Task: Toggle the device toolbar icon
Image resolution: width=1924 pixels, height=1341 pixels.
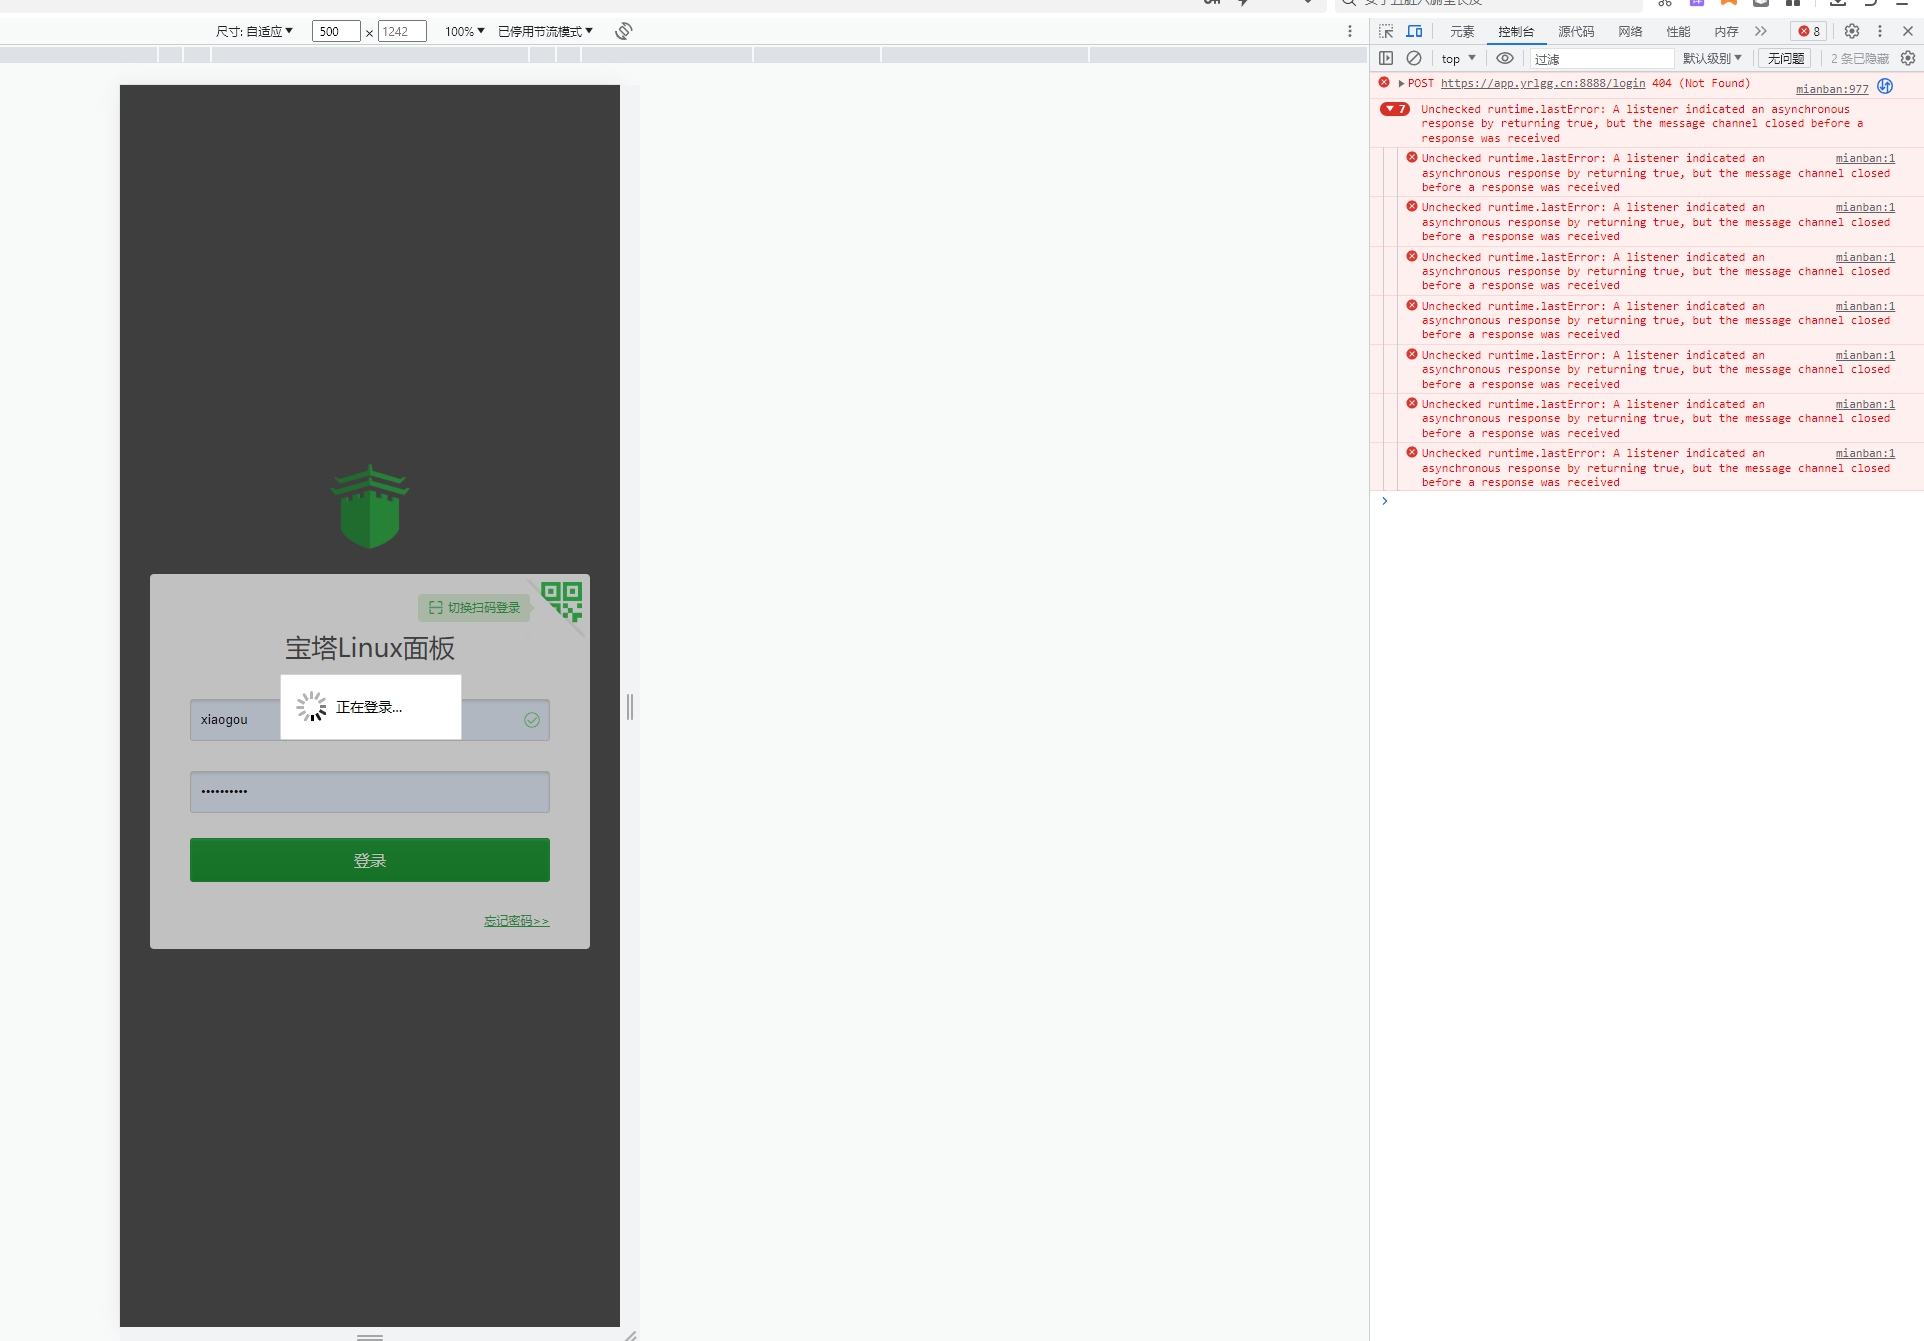Action: point(1414,31)
